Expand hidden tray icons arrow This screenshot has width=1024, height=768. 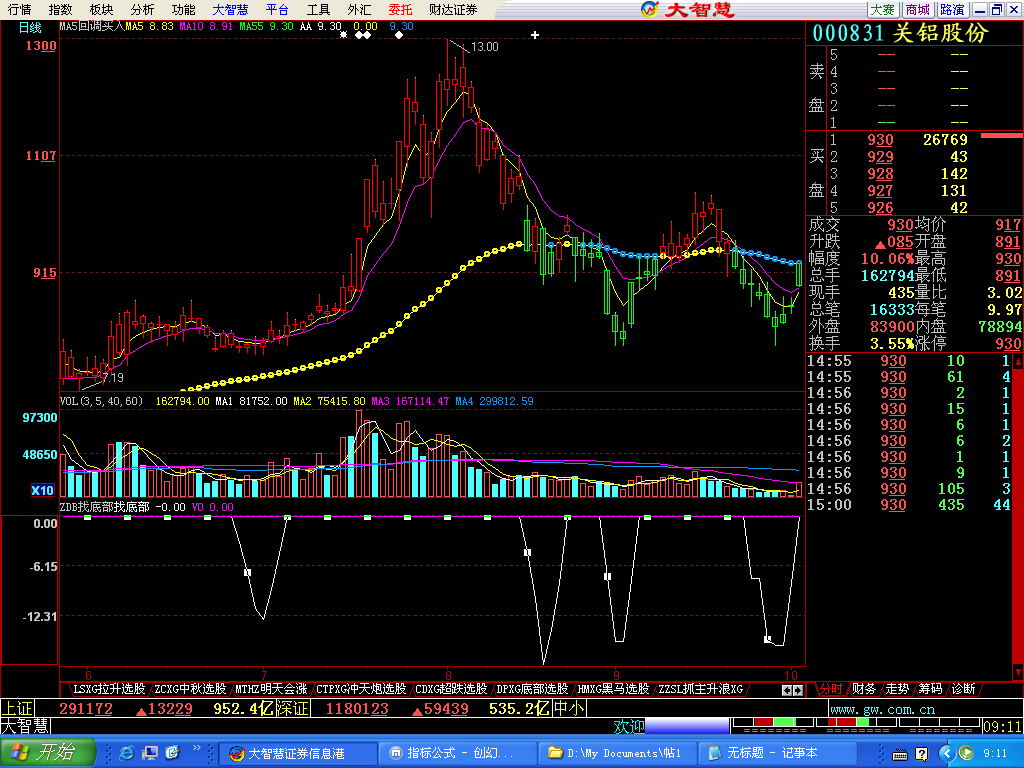pos(946,754)
